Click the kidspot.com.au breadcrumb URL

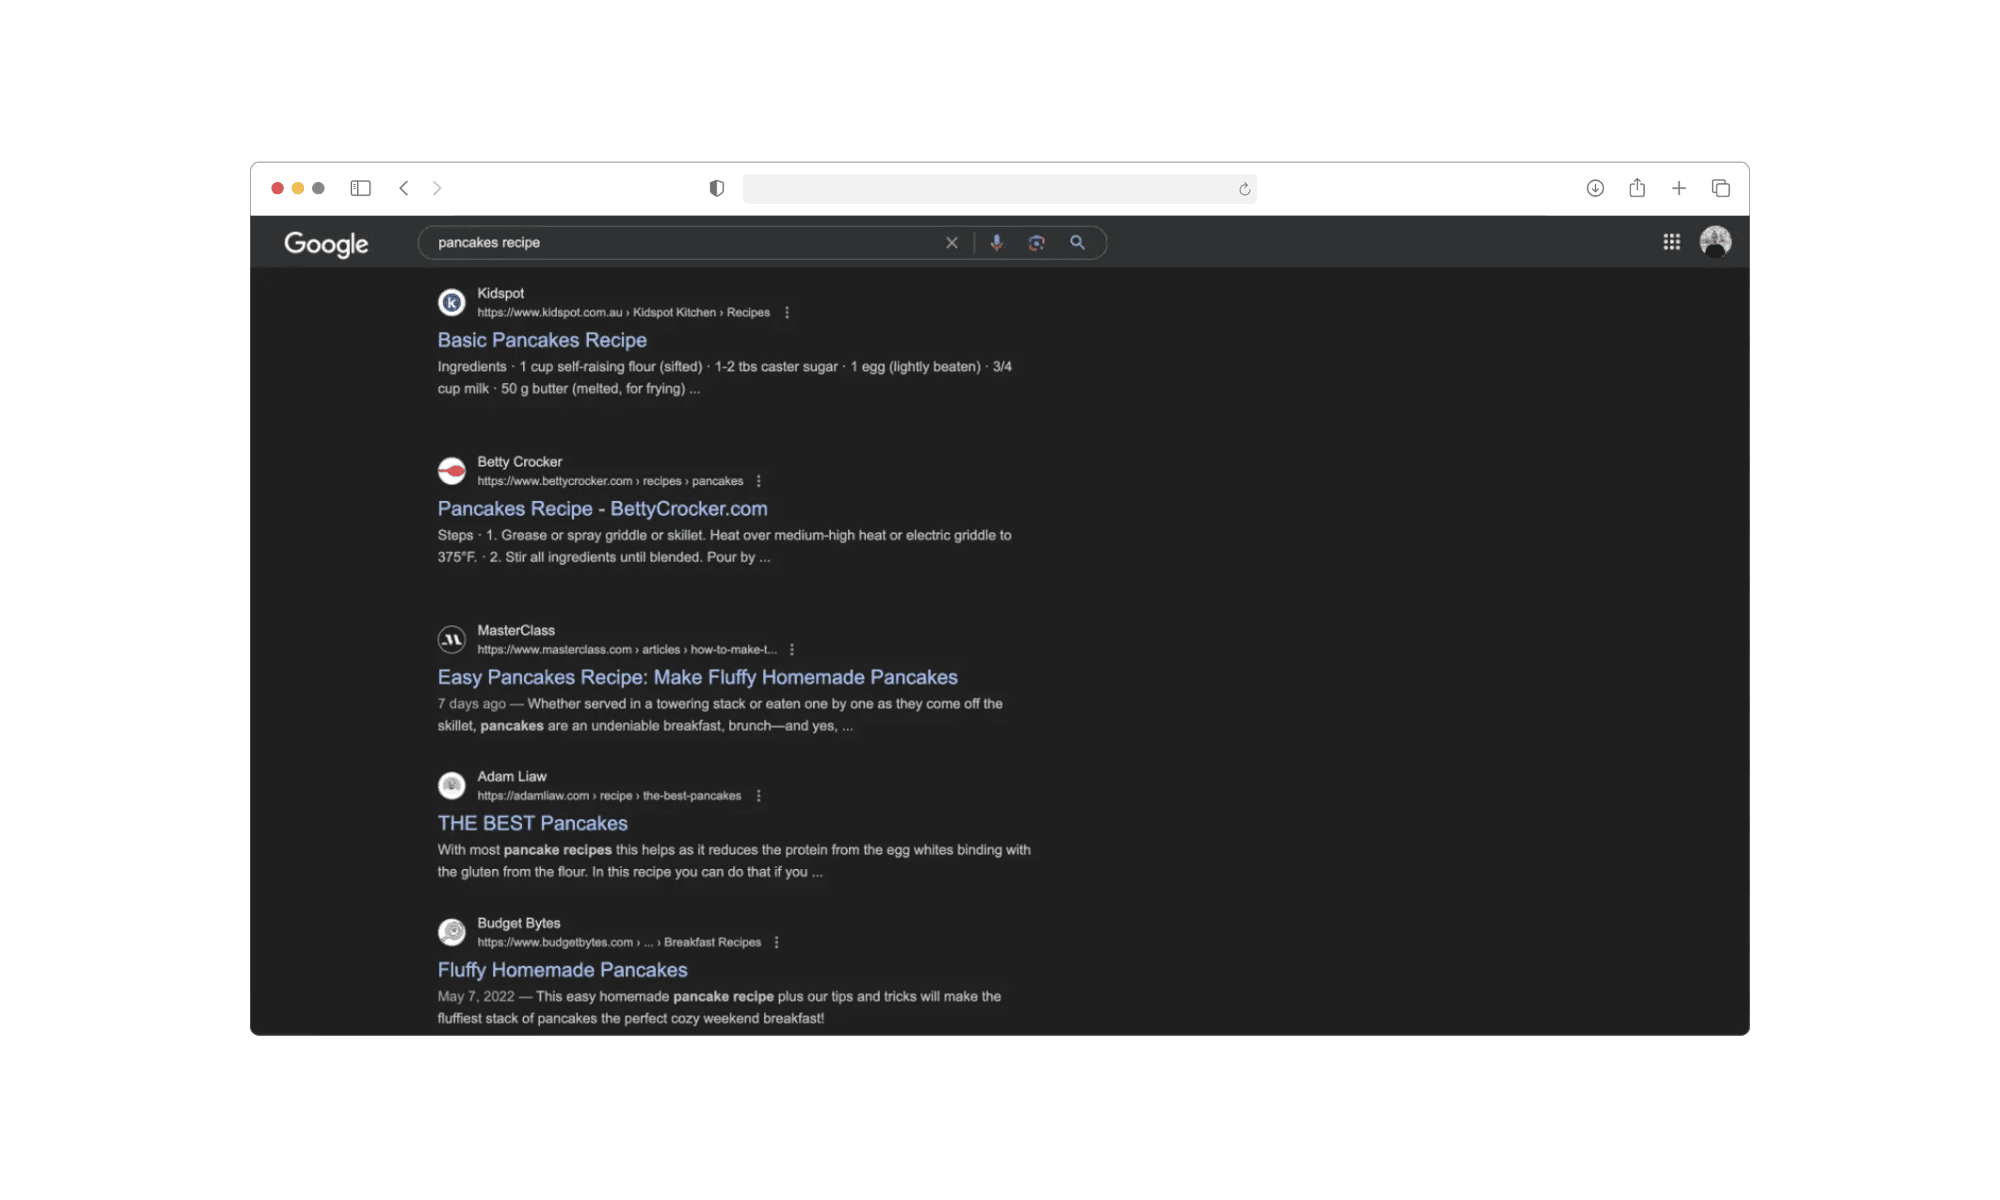[x=623, y=313]
